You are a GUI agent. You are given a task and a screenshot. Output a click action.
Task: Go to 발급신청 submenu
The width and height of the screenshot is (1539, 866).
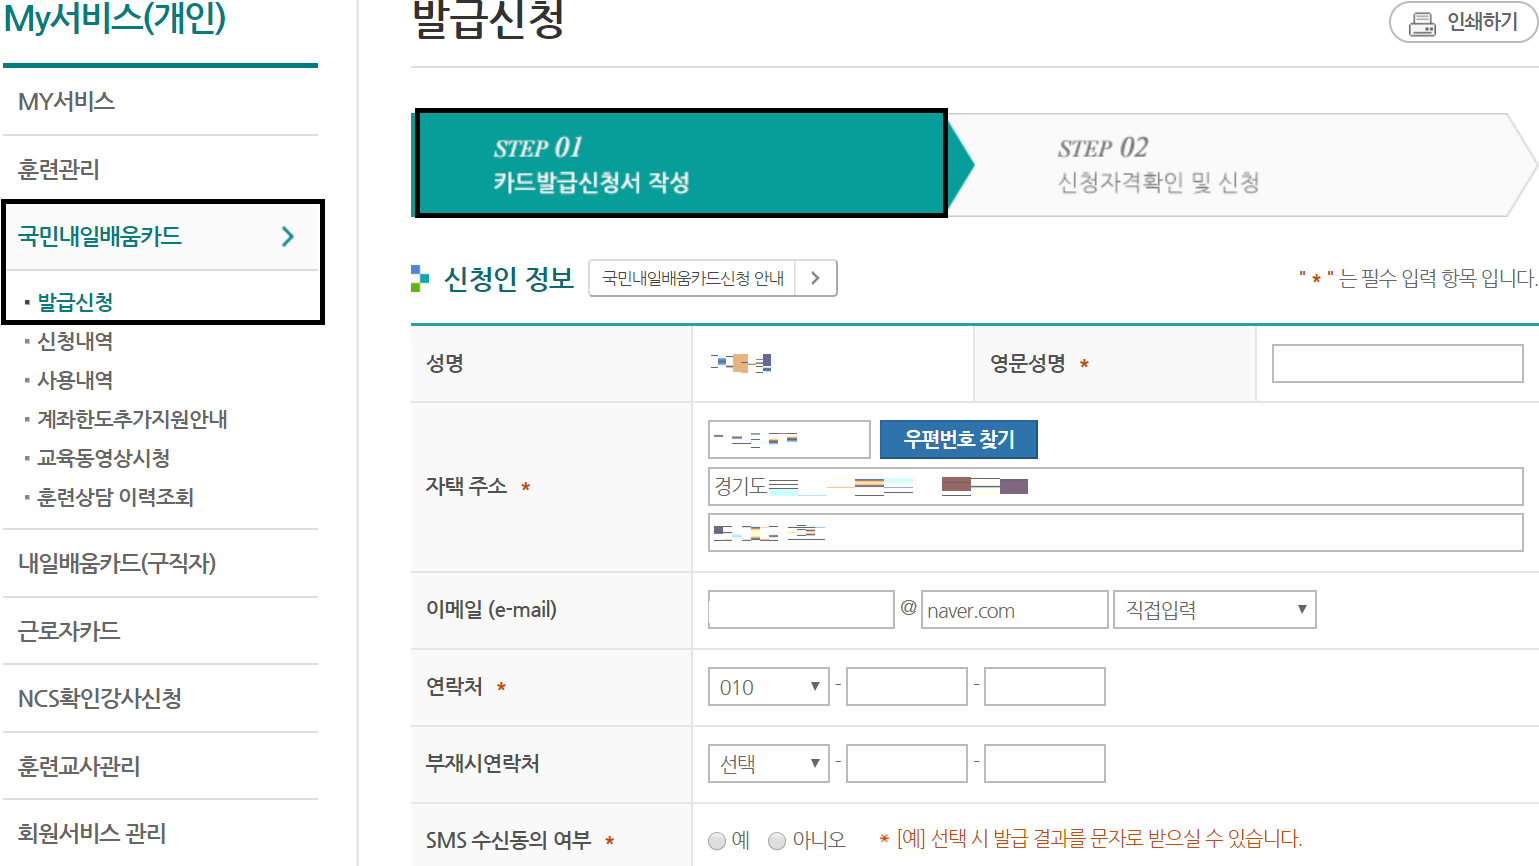[75, 302]
